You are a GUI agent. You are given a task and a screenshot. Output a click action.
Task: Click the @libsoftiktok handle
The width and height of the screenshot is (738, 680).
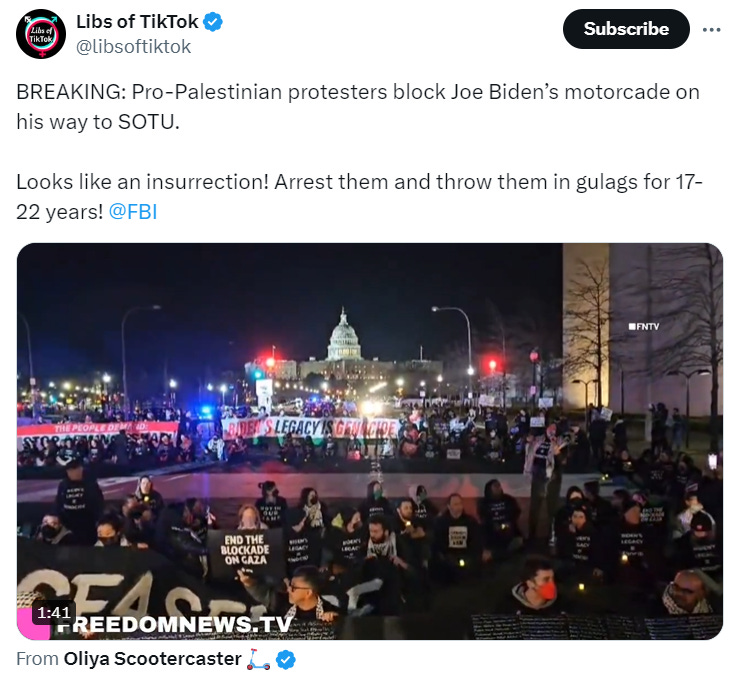[133, 47]
